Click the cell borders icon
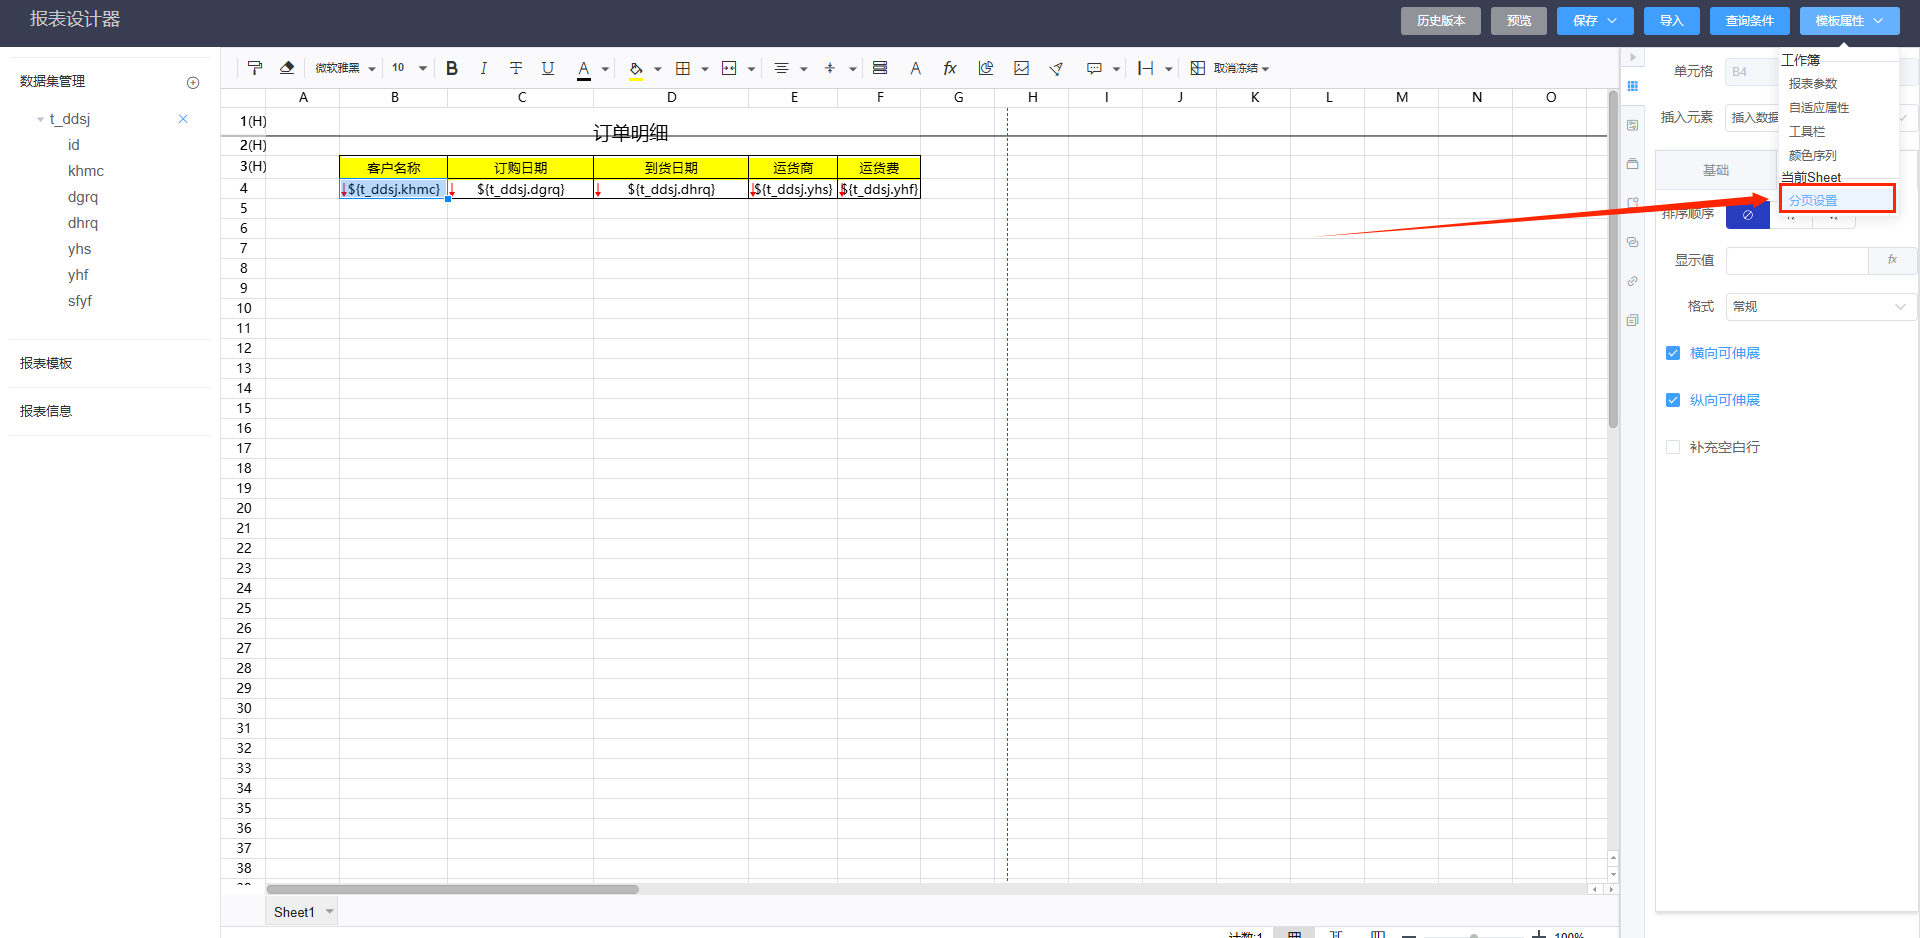 (683, 68)
